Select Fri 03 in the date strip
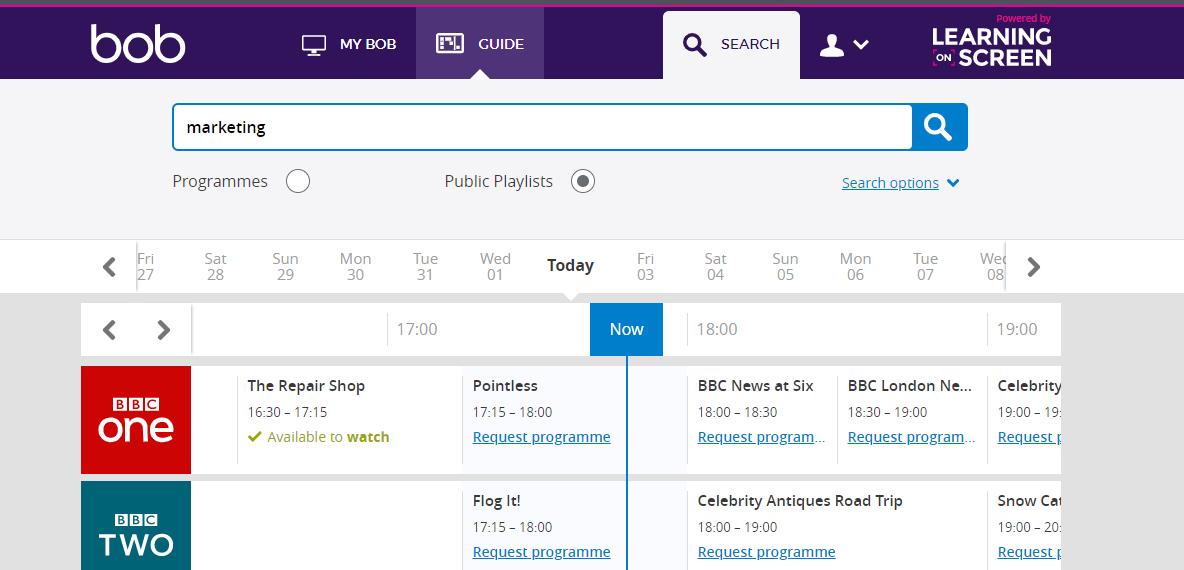The image size is (1184, 570). (645, 267)
